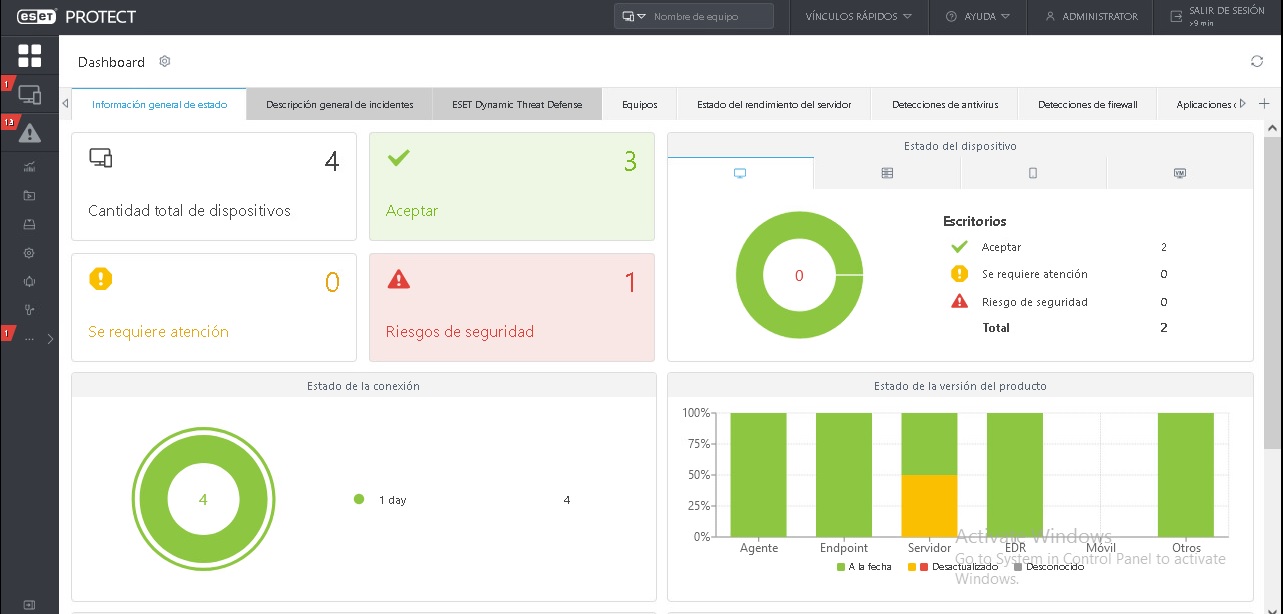Open the VÍNCULOS RÁPIDOS dropdown

pos(857,16)
